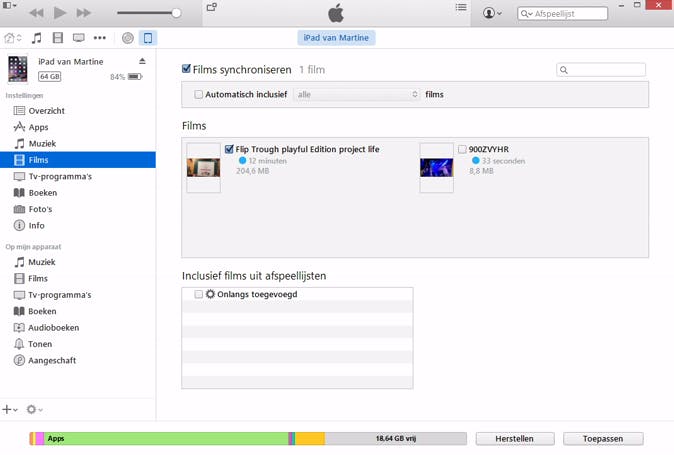
Task: Click the Herstellen button
Action: (515, 439)
